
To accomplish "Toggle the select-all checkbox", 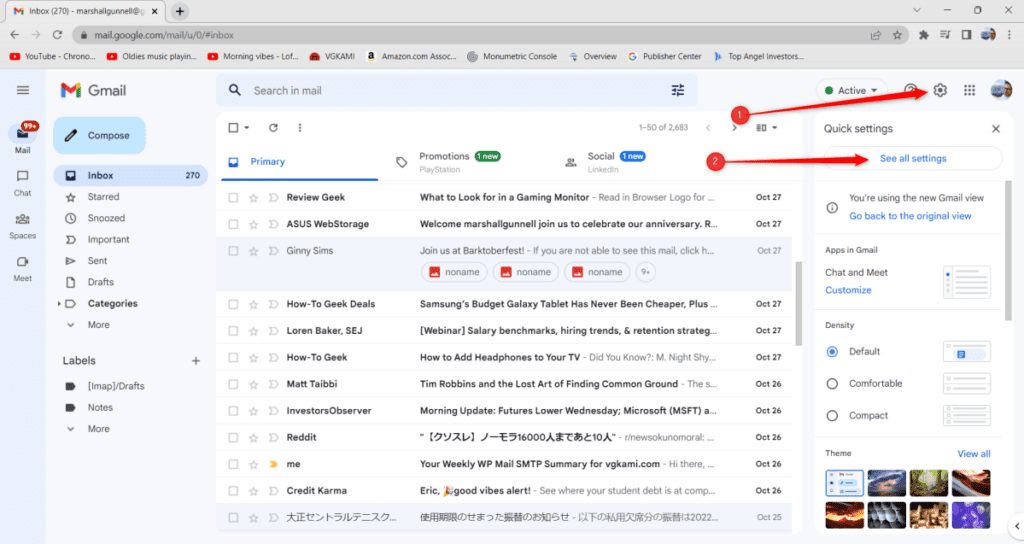I will point(233,127).
